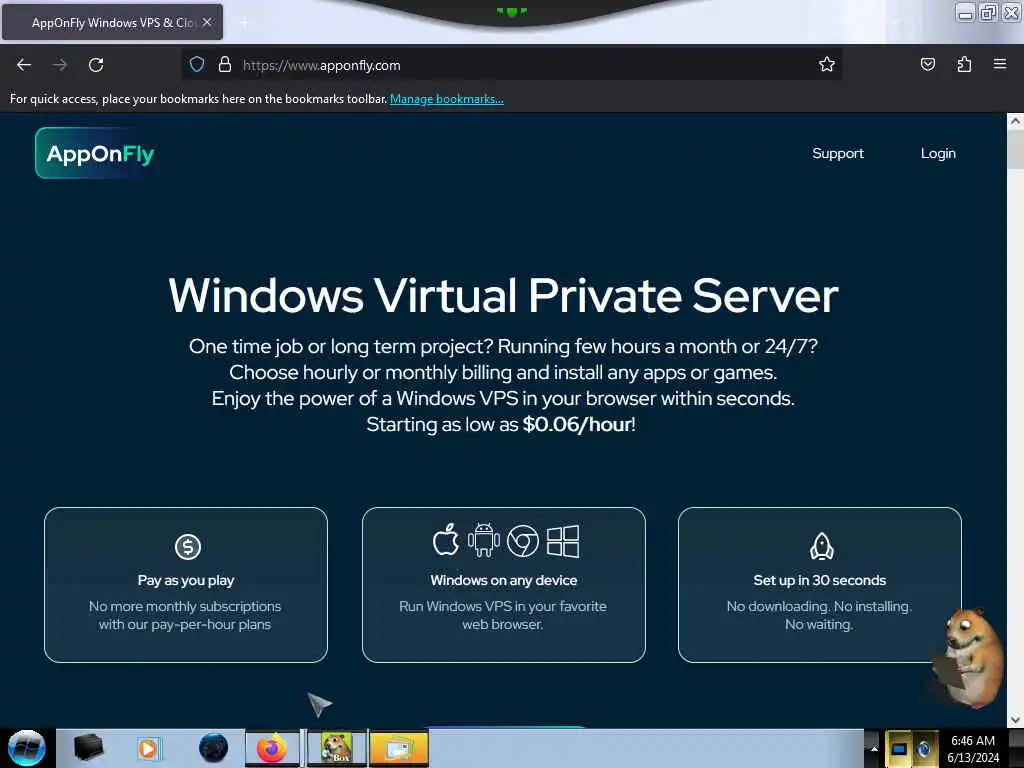Go back to the previous page
1024x768 pixels.
click(x=24, y=65)
